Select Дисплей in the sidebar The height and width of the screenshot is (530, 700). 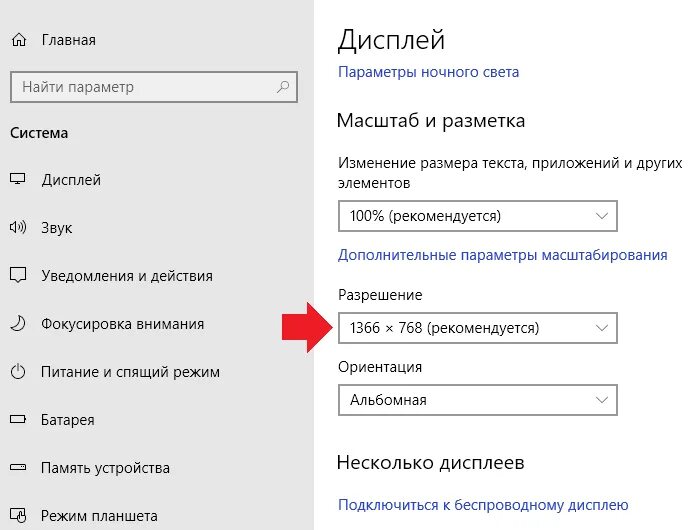tap(71, 180)
